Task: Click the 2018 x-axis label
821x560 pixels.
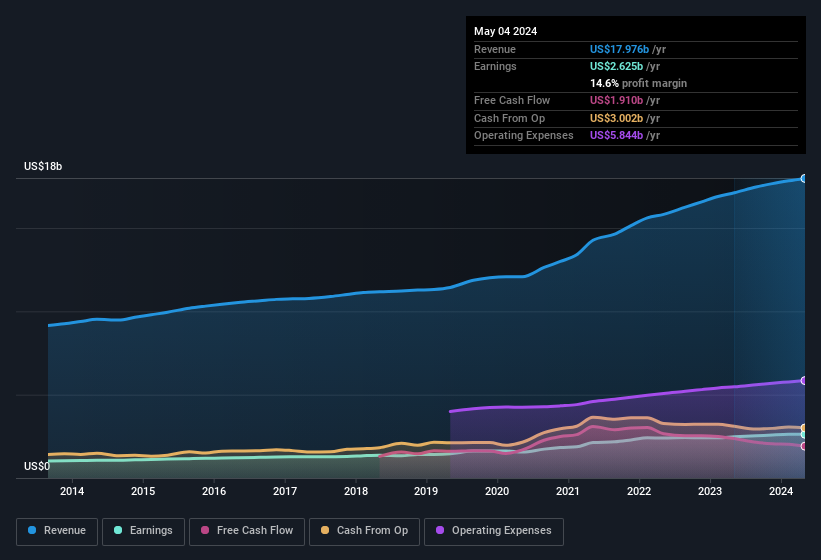Action: tap(356, 491)
